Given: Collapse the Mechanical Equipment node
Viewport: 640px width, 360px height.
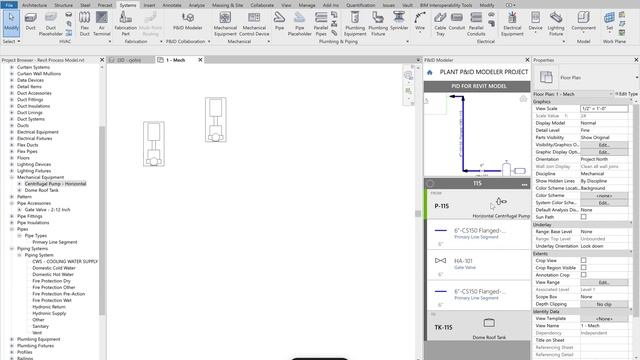Looking at the screenshot, I should point(11,177).
